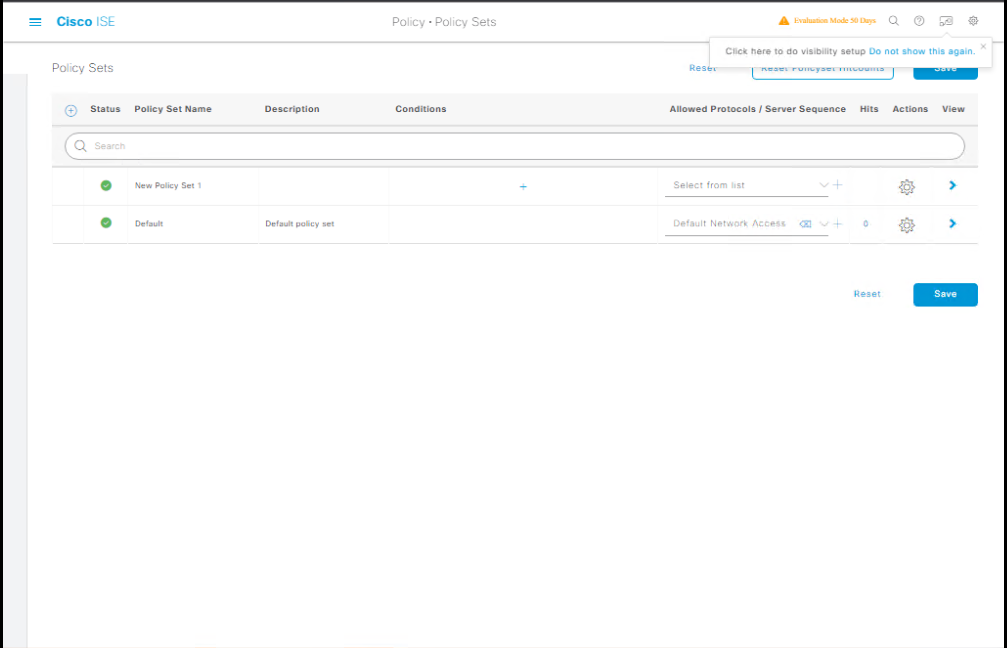The height and width of the screenshot is (648, 1007).
Task: Click the View column header
Action: (953, 109)
